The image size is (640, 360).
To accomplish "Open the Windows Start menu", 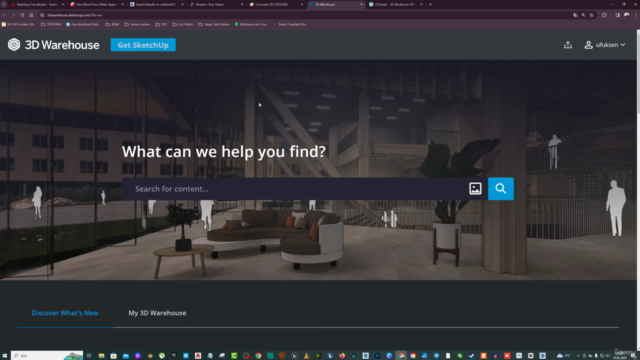I will [4, 356].
